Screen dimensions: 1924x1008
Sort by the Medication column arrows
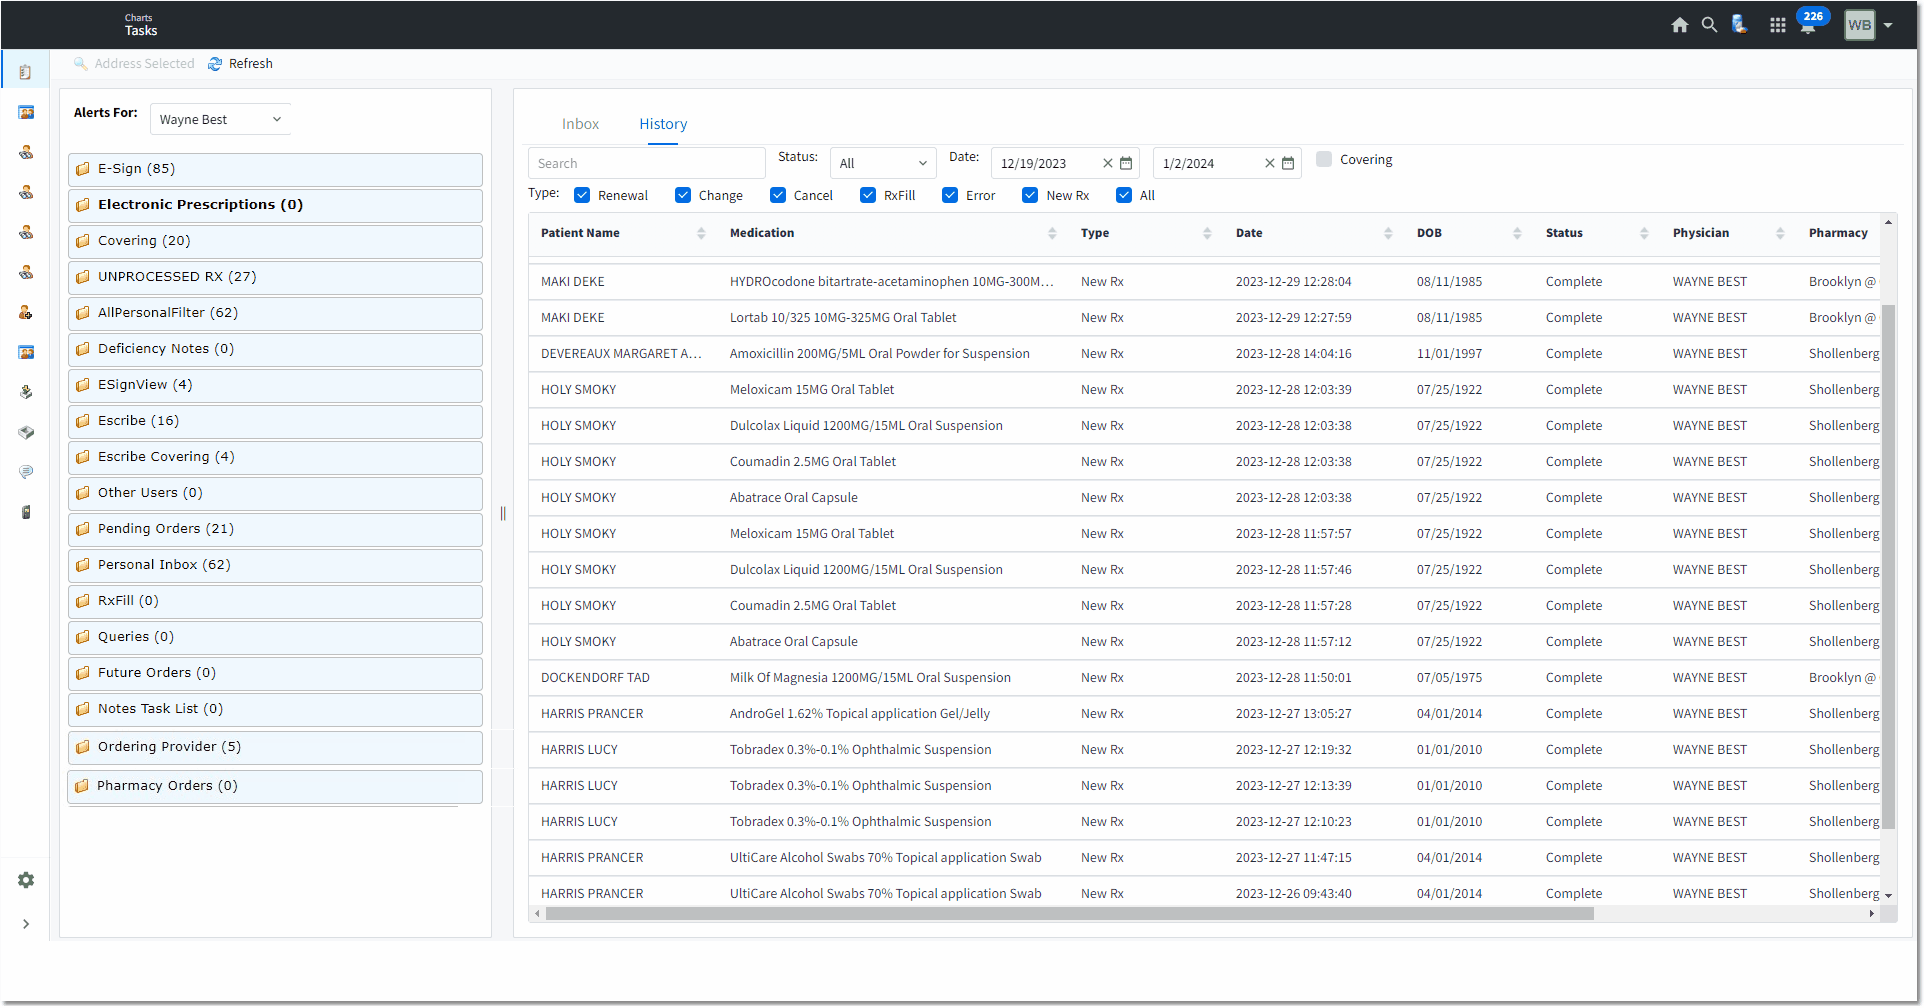coord(1052,233)
